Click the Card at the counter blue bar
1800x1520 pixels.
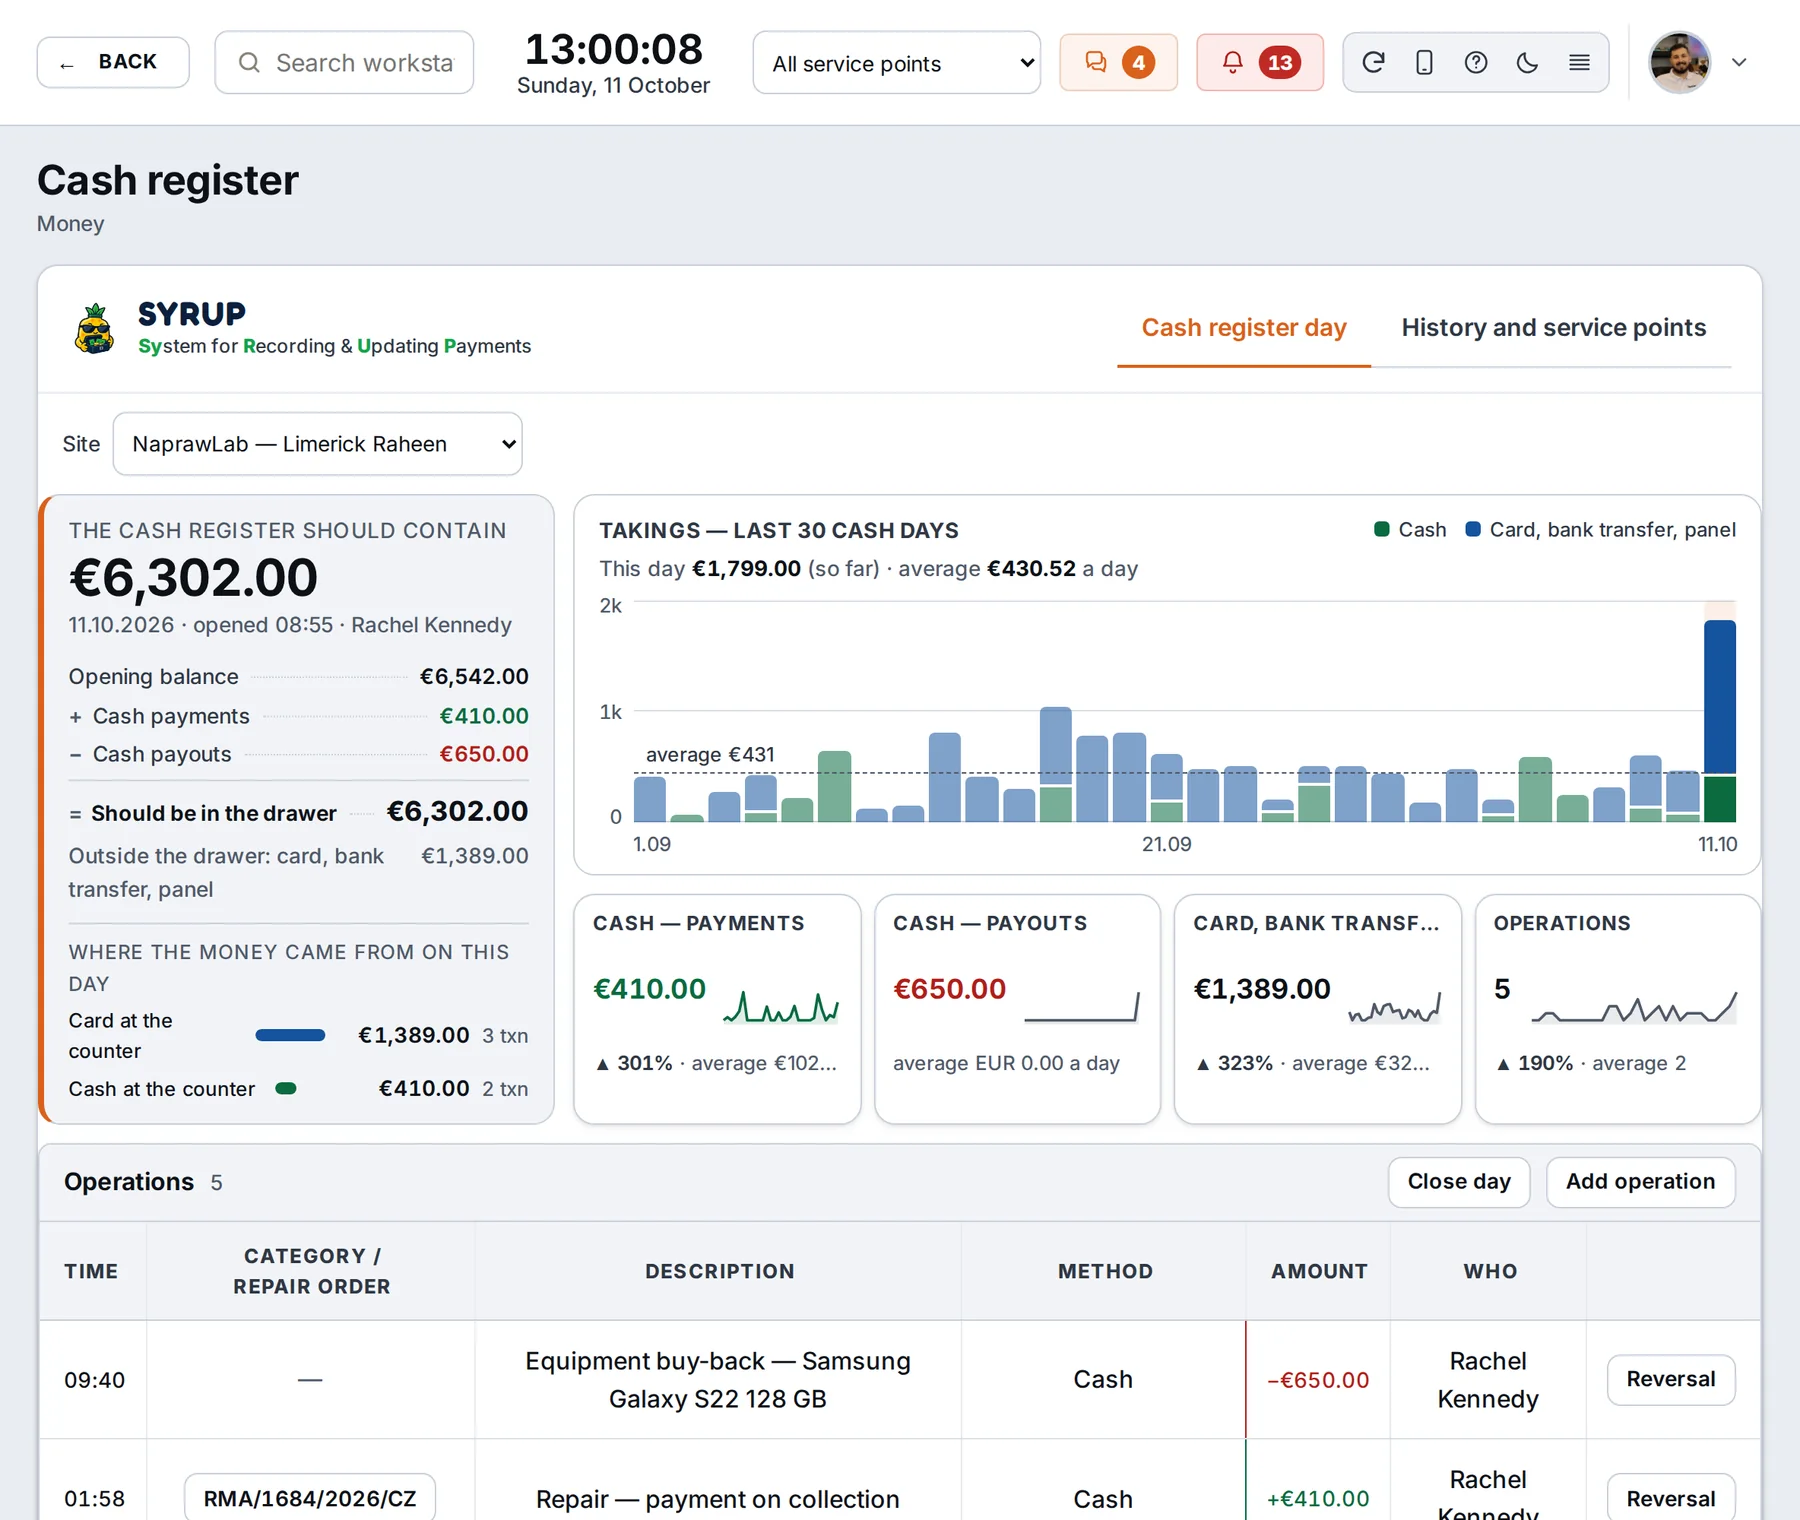290,1035
